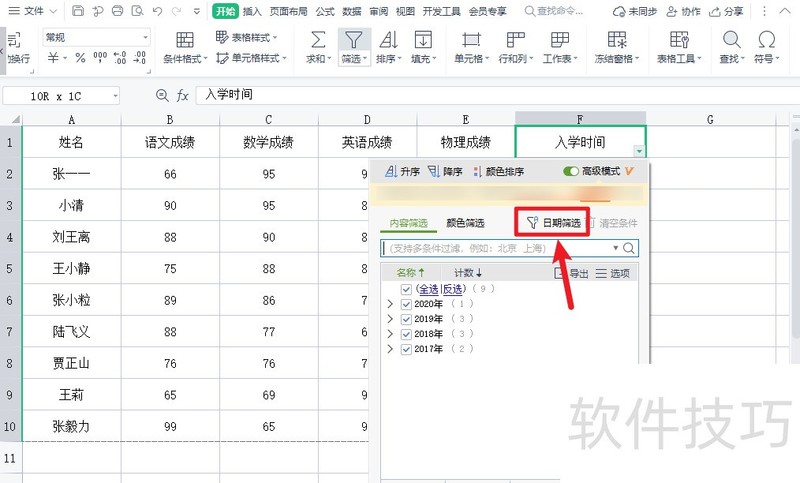This screenshot has width=800, height=483.
Task: Click the undo arrow icon
Action: 157,11
